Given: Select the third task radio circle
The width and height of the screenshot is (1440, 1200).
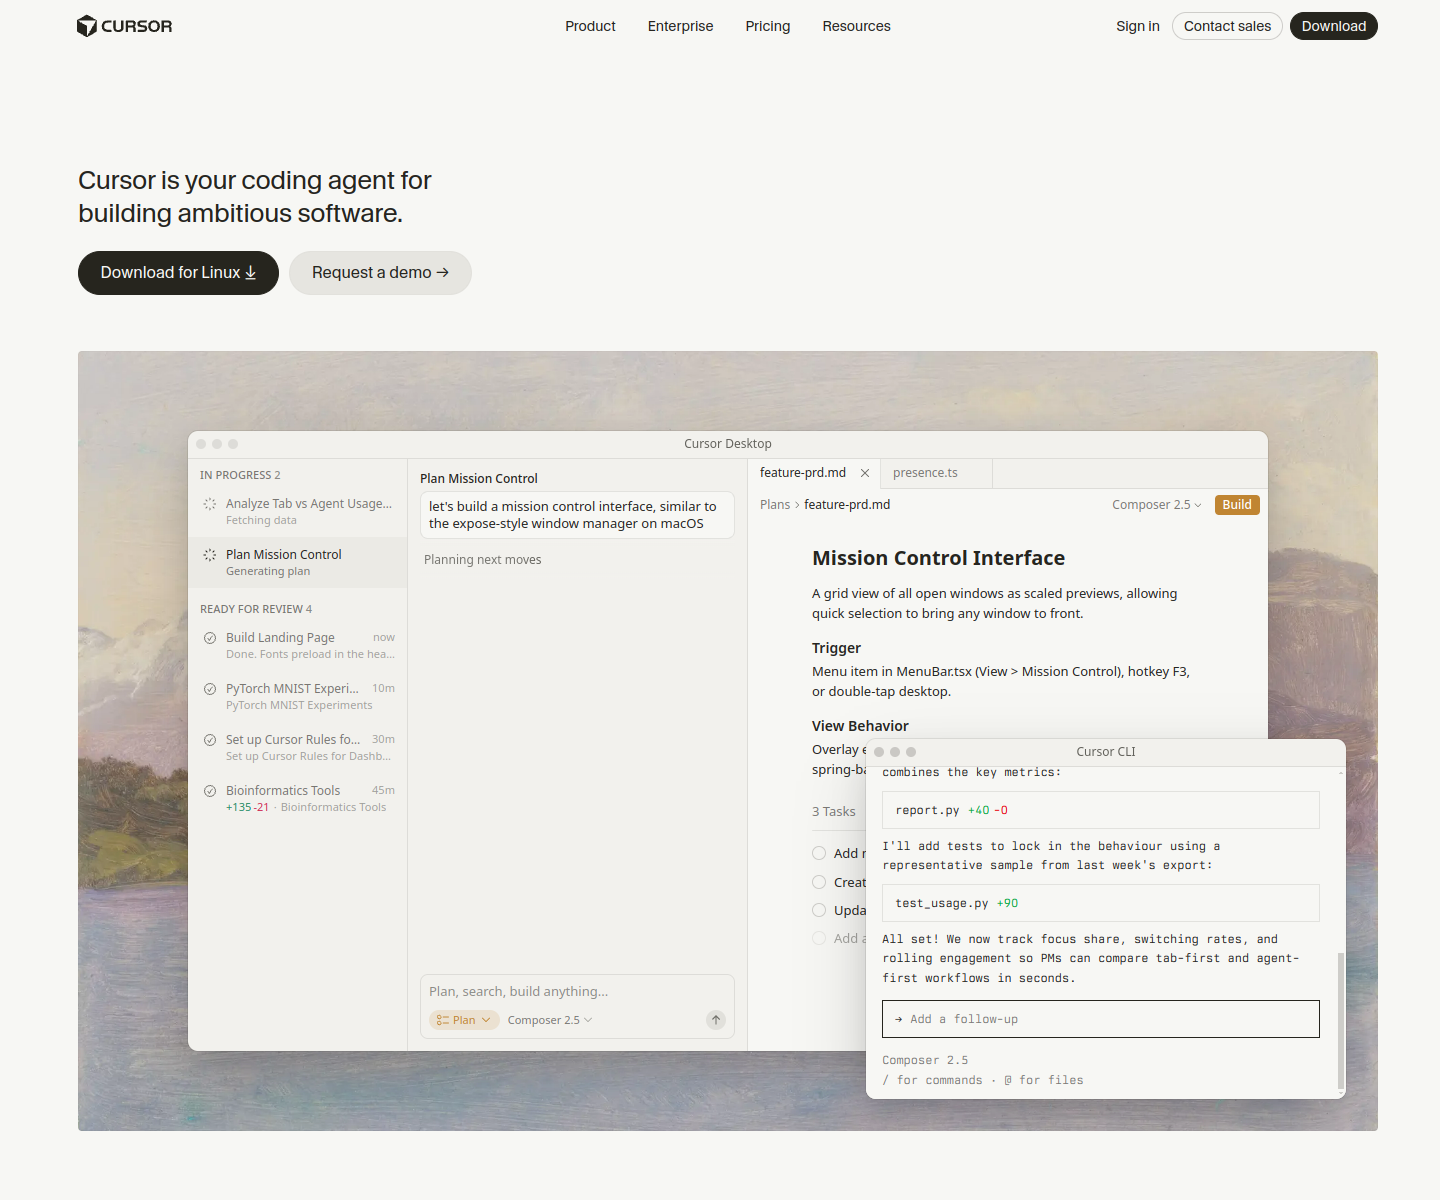Looking at the screenshot, I should [819, 910].
